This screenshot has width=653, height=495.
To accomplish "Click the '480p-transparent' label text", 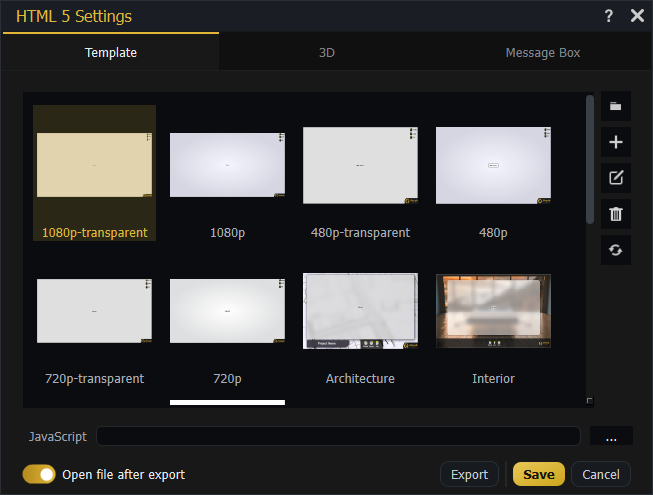I will coord(360,232).
